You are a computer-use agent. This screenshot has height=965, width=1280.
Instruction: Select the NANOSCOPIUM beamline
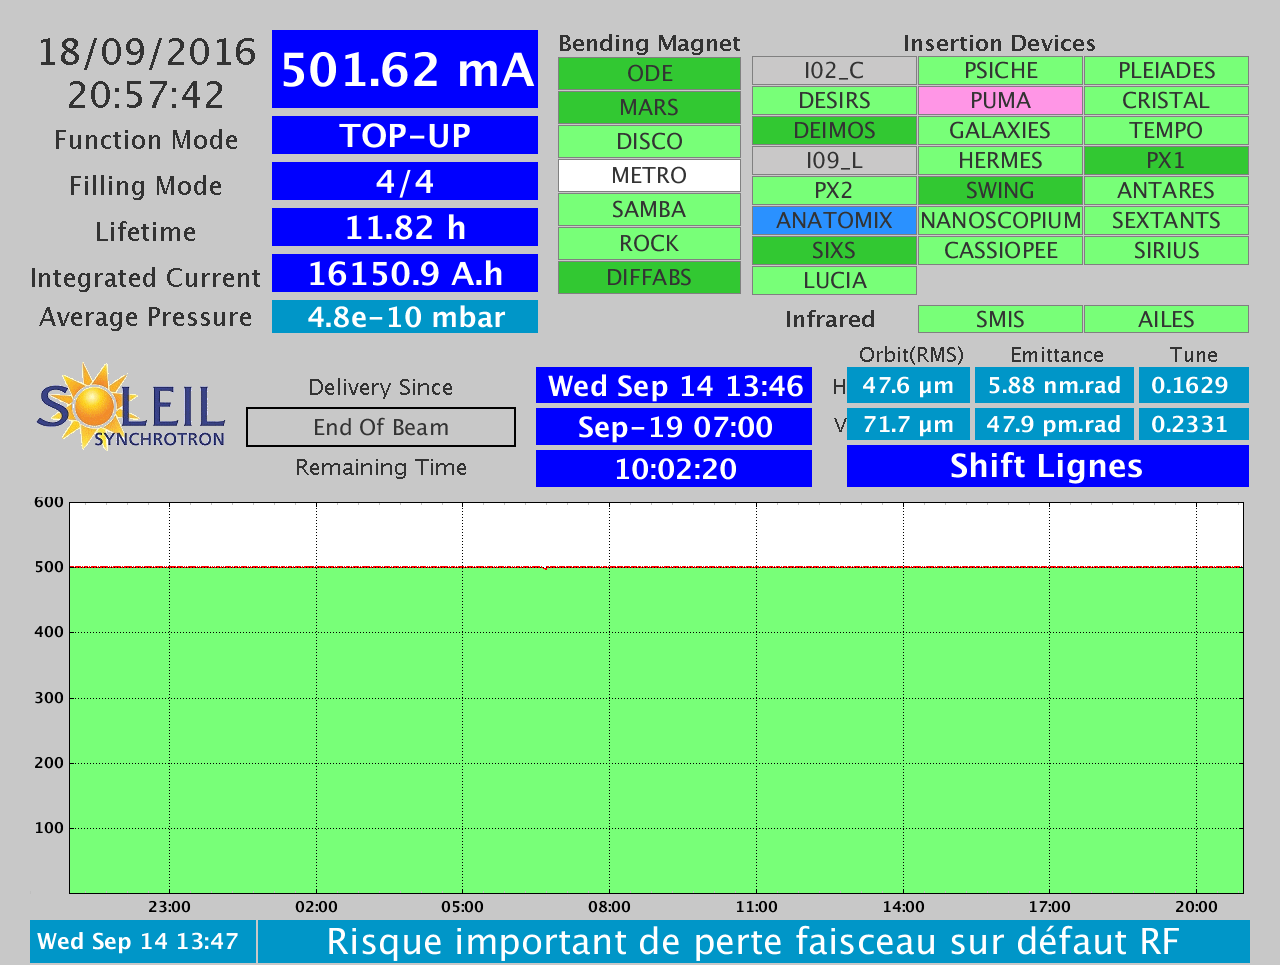[1000, 221]
